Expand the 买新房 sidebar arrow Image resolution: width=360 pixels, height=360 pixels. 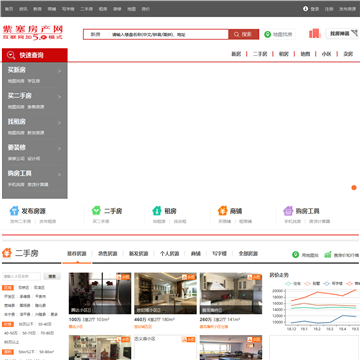tap(59, 71)
